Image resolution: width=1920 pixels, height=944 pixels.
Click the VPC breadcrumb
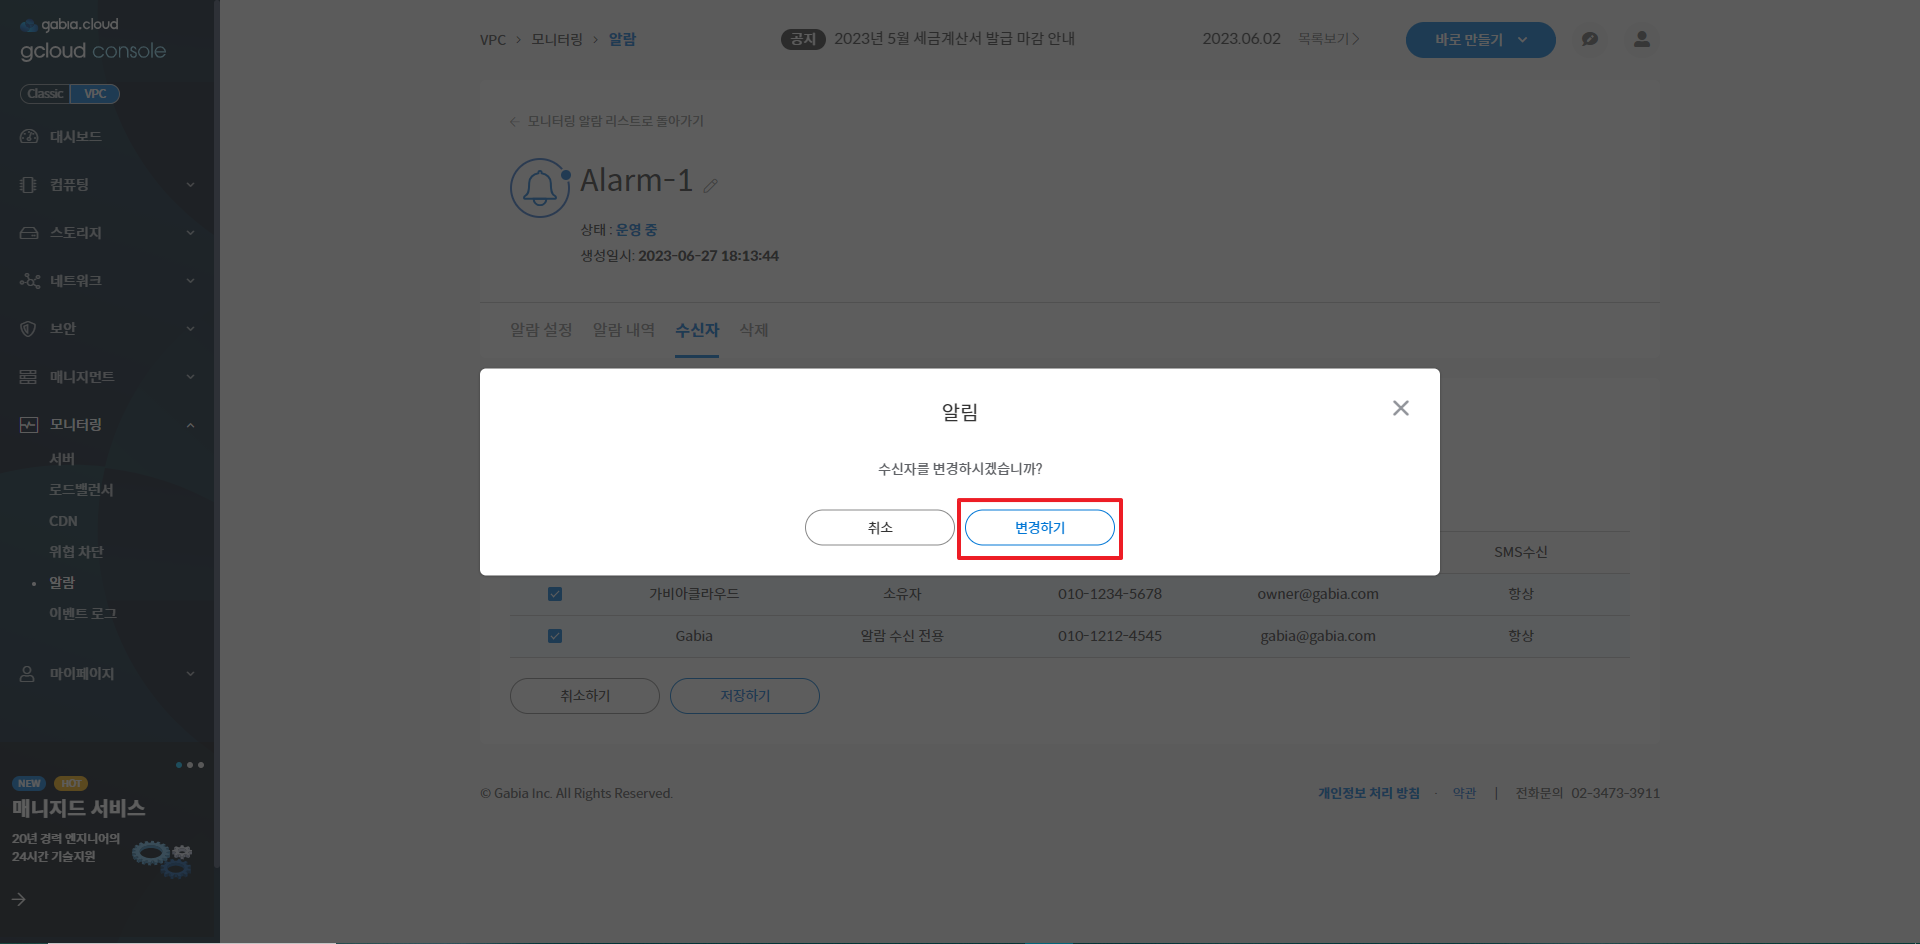(x=492, y=40)
